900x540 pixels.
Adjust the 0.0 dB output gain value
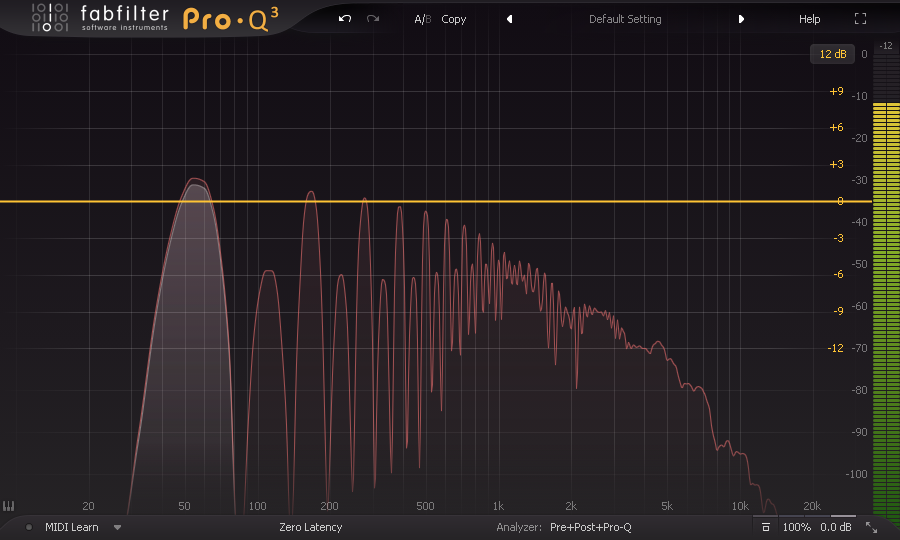click(x=836, y=527)
